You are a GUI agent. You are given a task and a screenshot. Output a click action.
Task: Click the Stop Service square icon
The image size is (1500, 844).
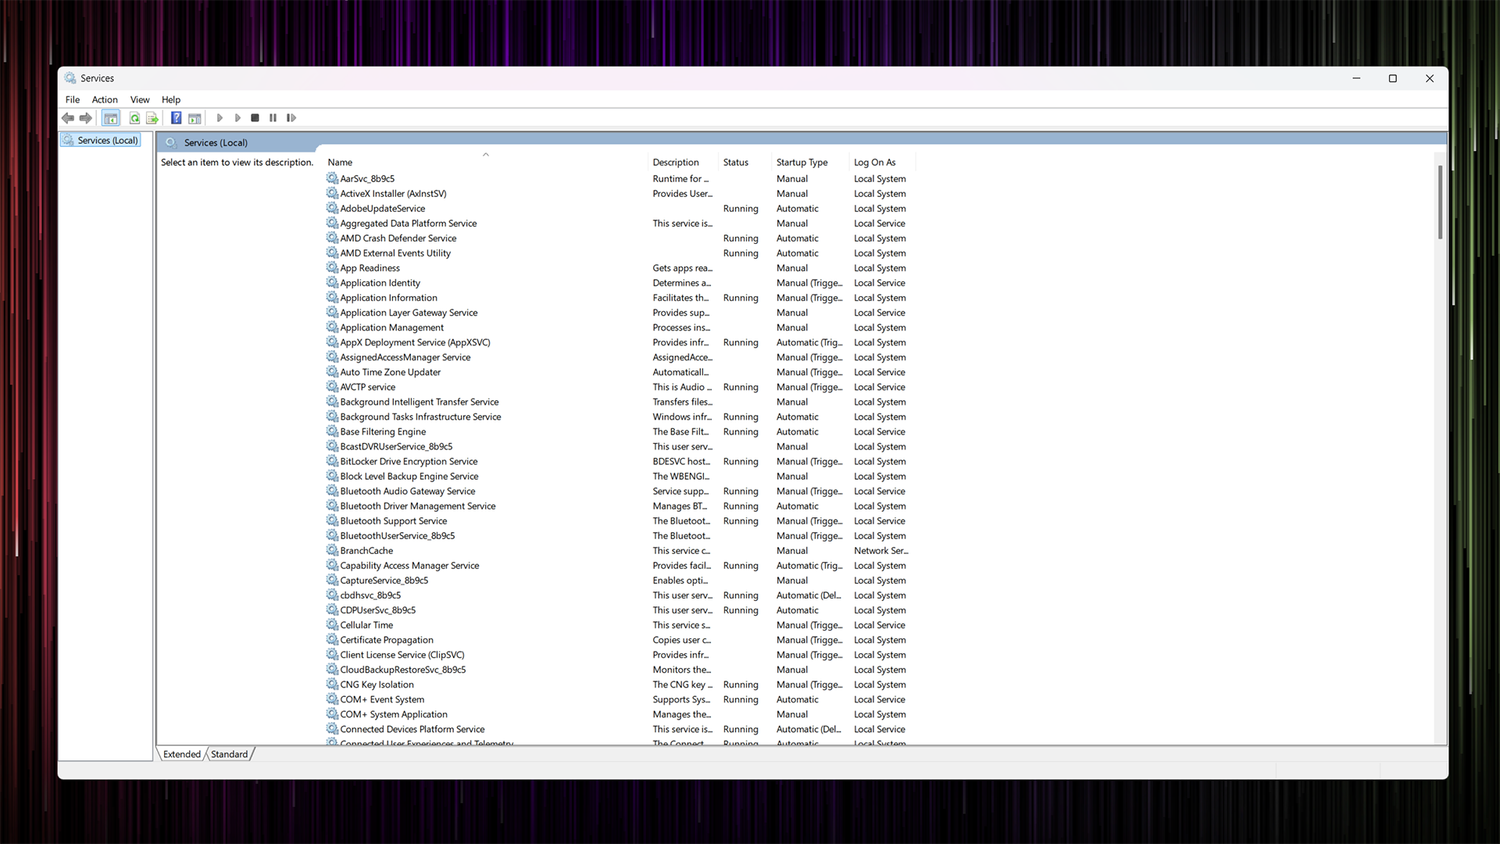[x=255, y=118]
